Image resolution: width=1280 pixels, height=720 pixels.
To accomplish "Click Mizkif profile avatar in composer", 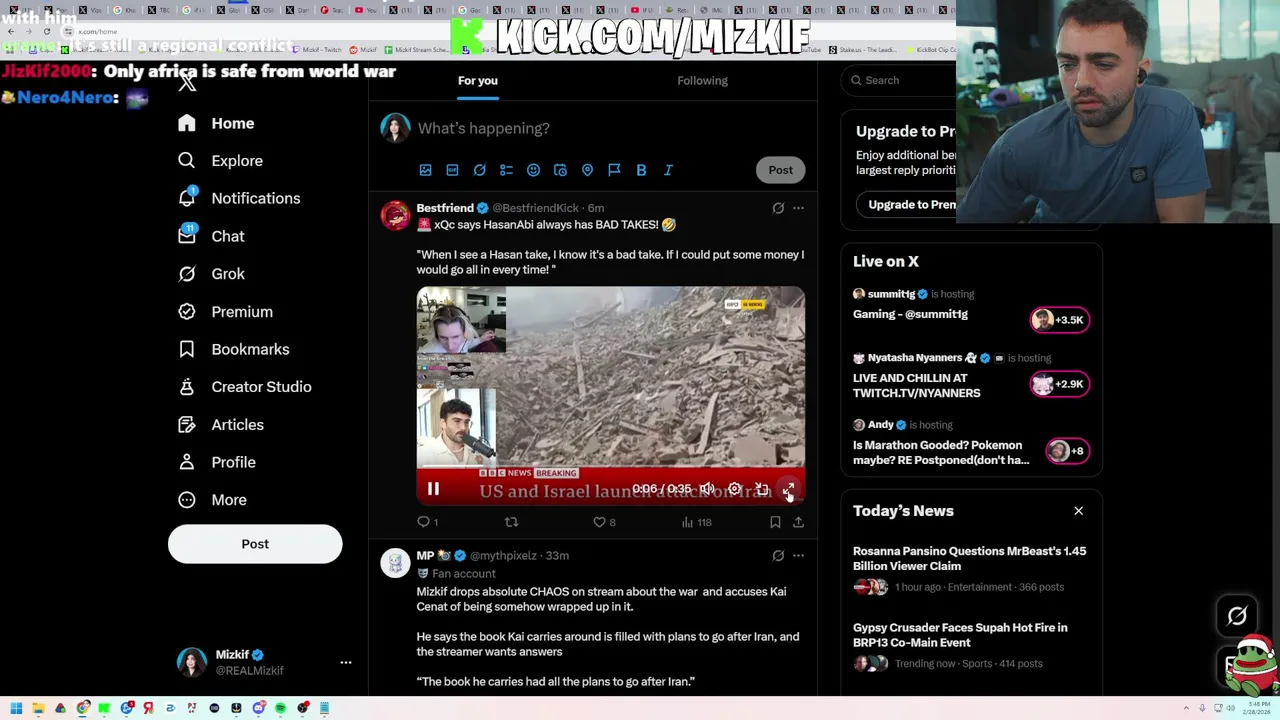I will pyautogui.click(x=395, y=128).
